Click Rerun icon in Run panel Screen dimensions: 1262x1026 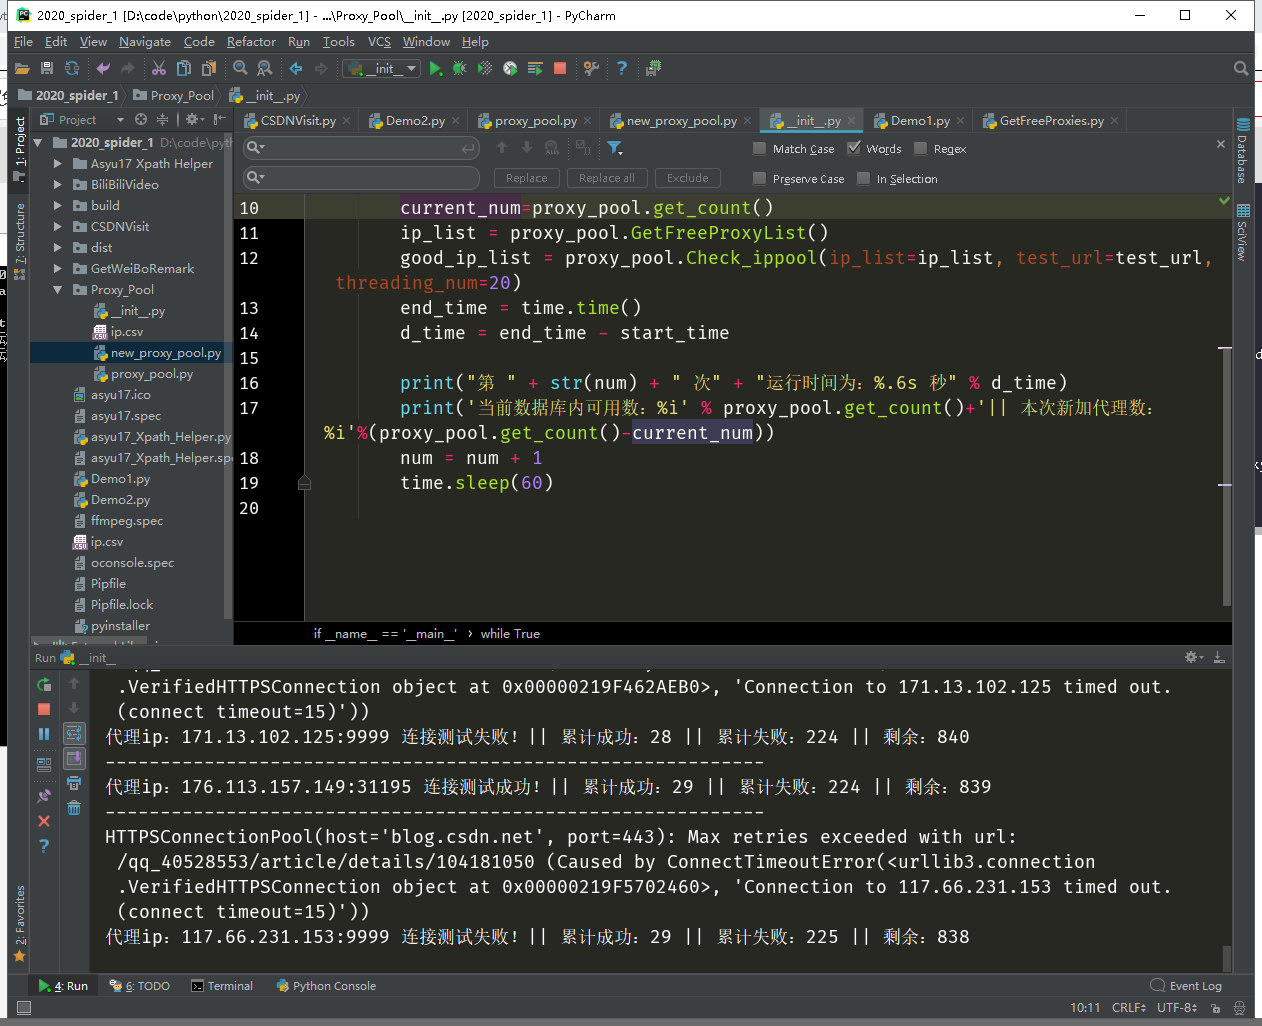pyautogui.click(x=44, y=685)
